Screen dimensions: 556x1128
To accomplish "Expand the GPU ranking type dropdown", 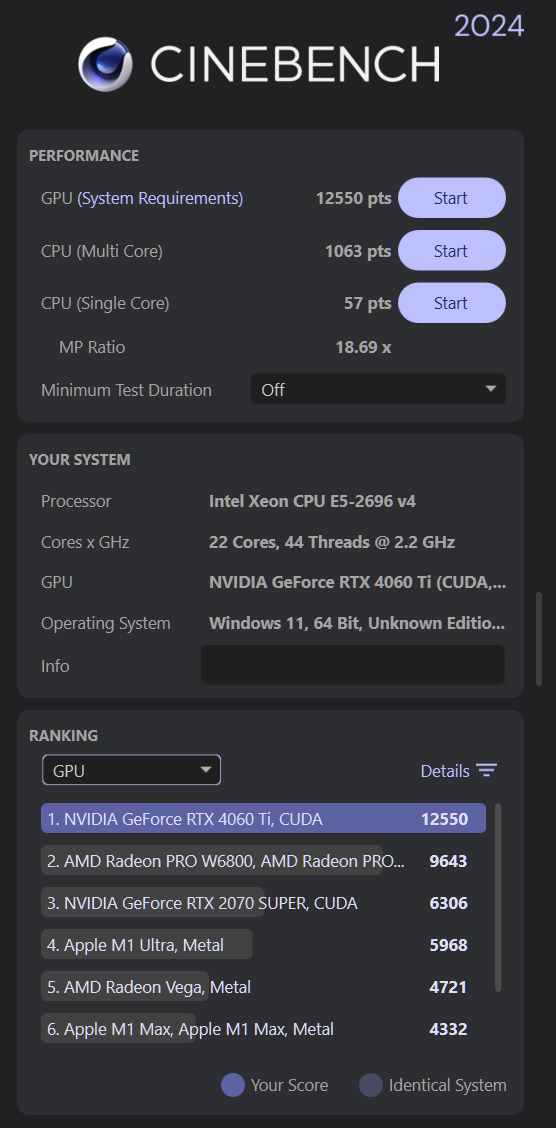I will pyautogui.click(x=132, y=770).
